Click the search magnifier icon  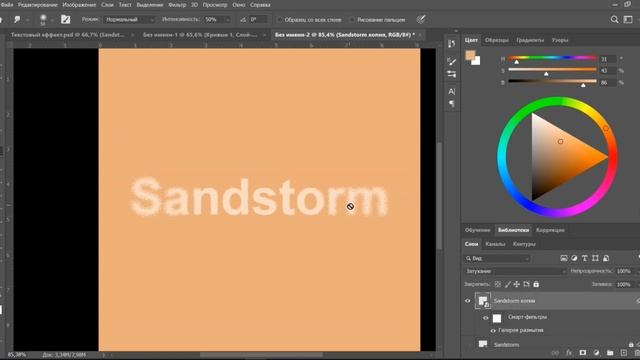pyautogui.click(x=614, y=19)
